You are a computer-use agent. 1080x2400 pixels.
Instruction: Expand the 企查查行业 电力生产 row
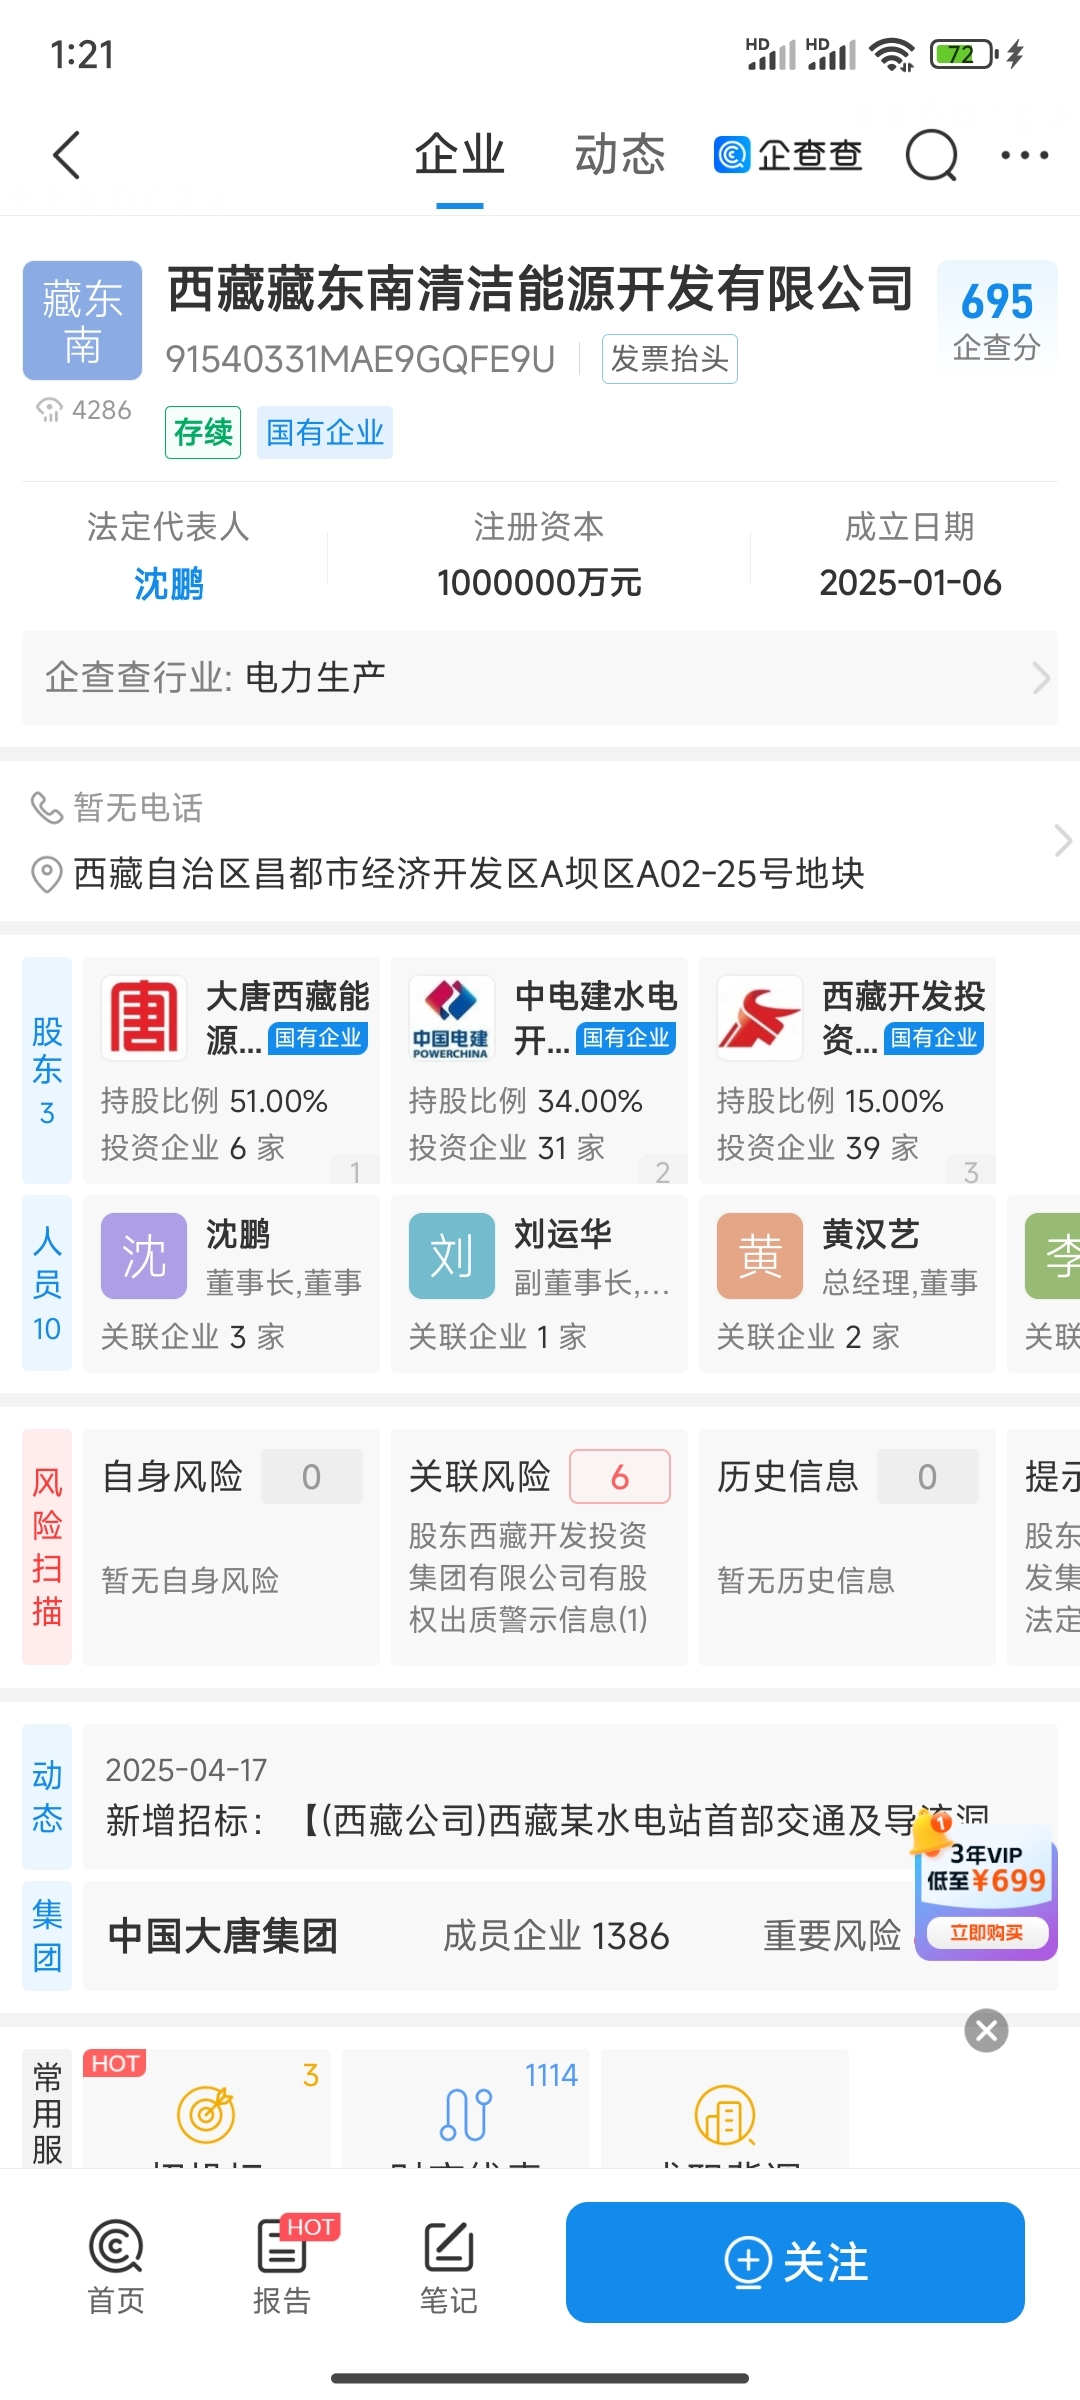(540, 677)
